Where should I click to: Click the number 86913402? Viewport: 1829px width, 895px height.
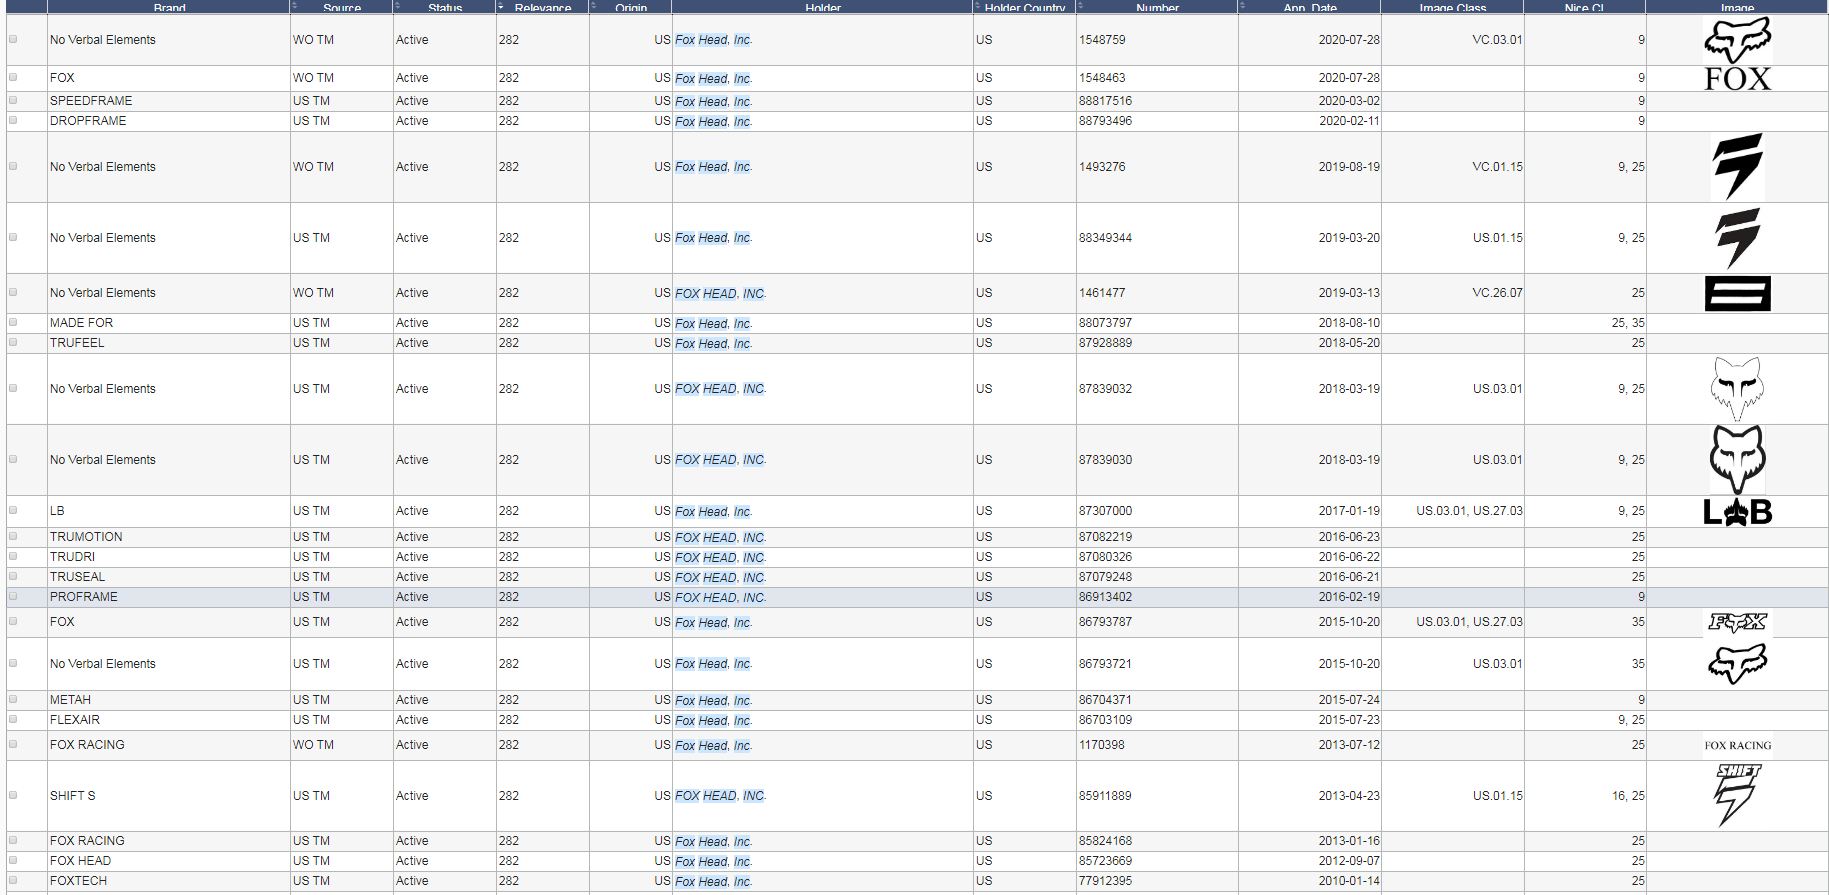click(1106, 597)
